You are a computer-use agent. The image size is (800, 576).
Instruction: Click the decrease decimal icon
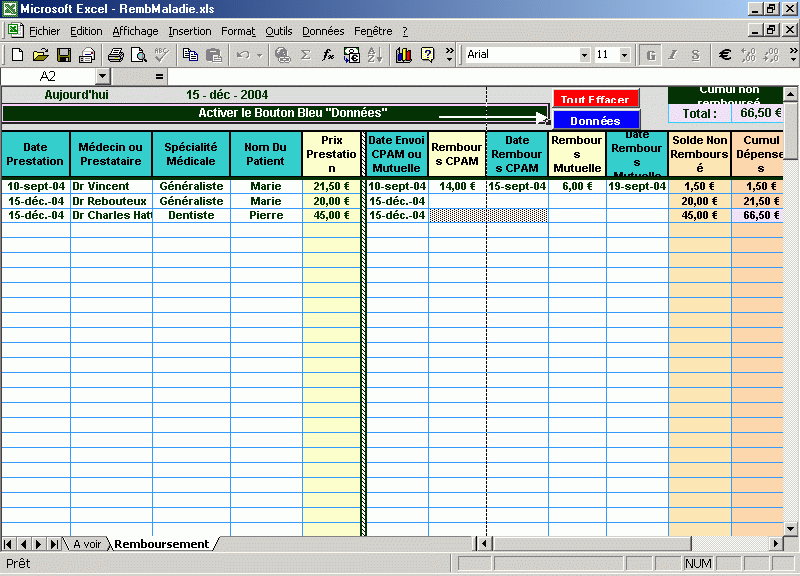tap(771, 55)
